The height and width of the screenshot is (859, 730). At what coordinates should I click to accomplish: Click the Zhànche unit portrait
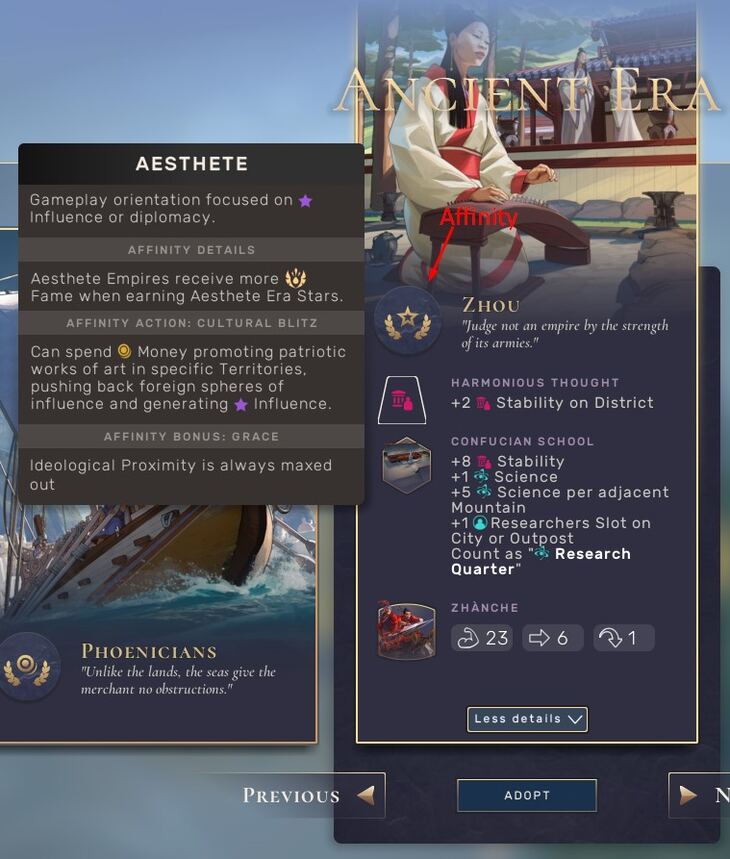pos(406,630)
